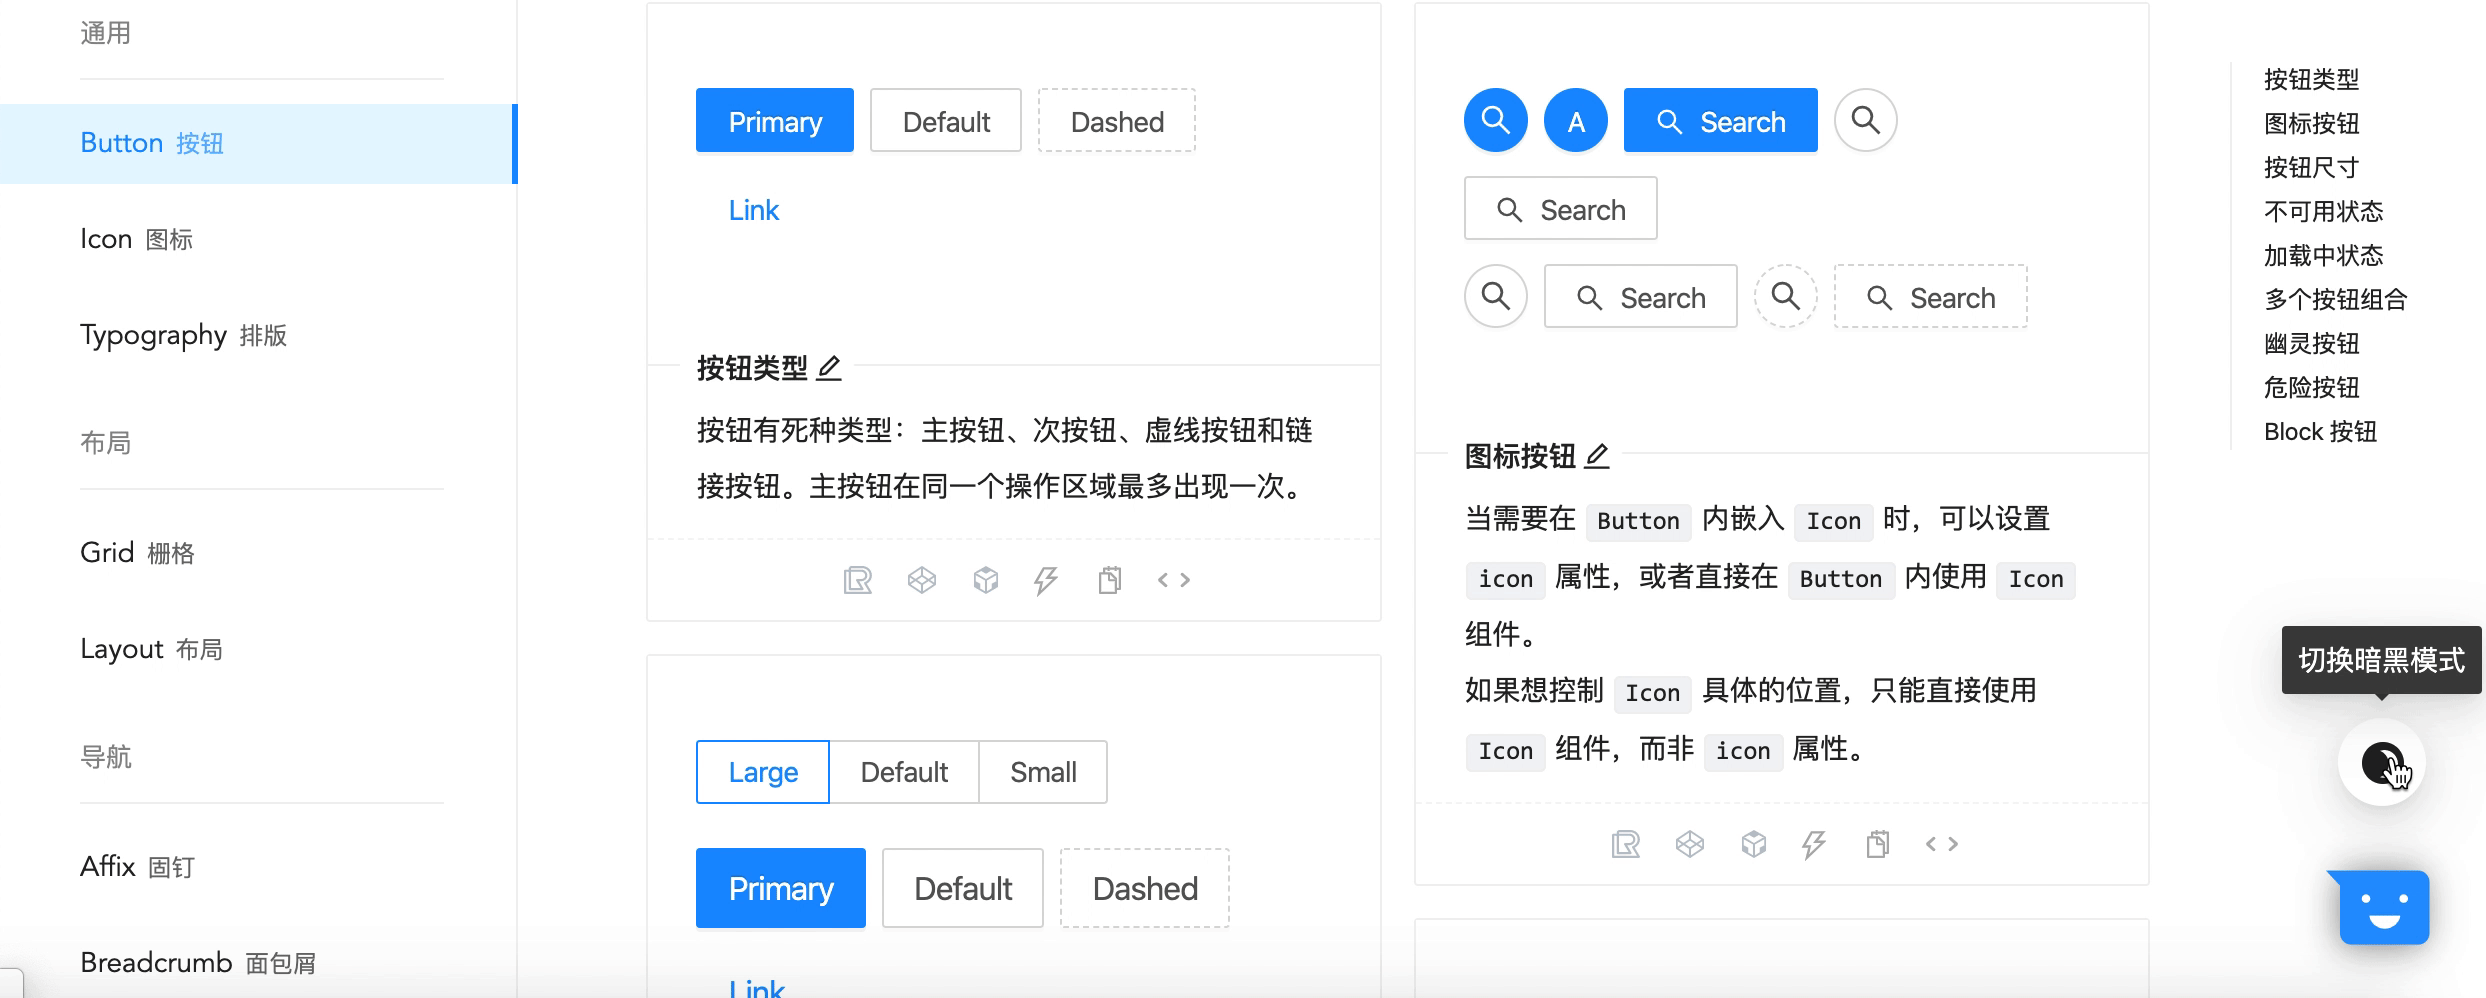
Task: Select the Large button size option
Action: coord(762,771)
